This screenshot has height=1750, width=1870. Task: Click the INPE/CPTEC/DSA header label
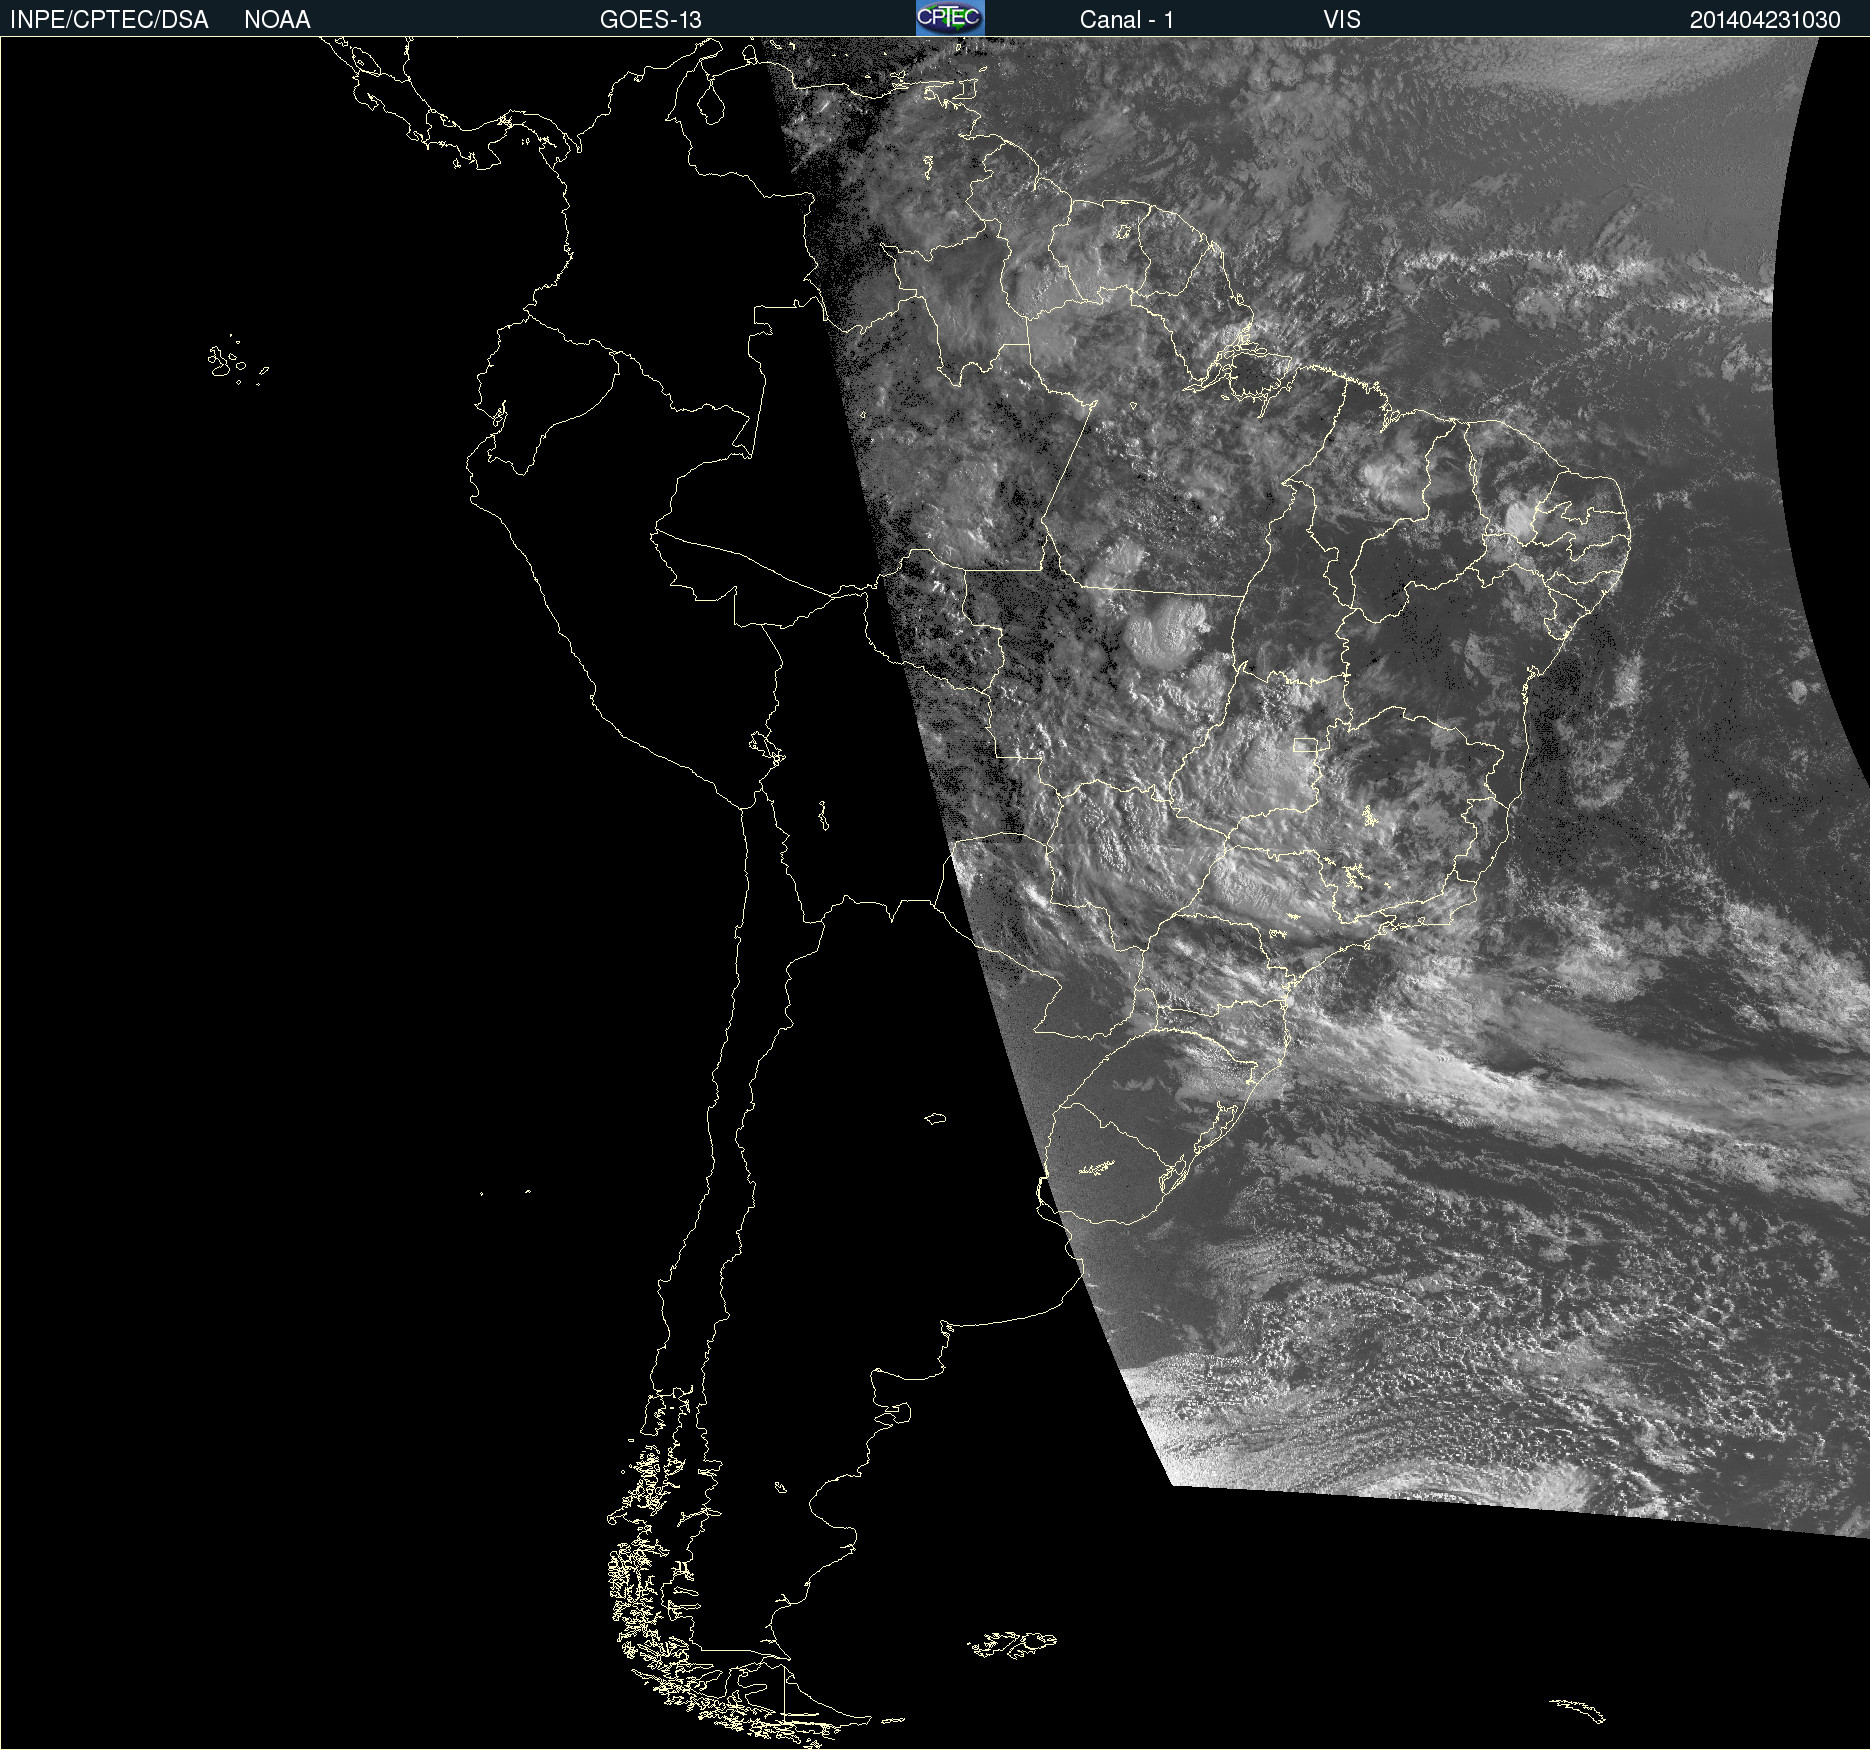coord(109,20)
